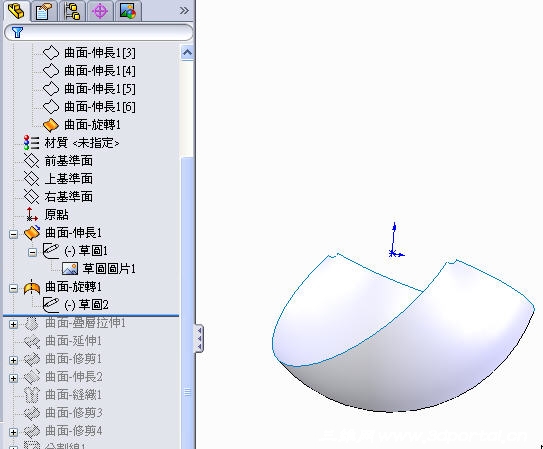Click icon of surface body 曲面-旋轉1
The height and width of the screenshot is (449, 543).
[x=51, y=125]
